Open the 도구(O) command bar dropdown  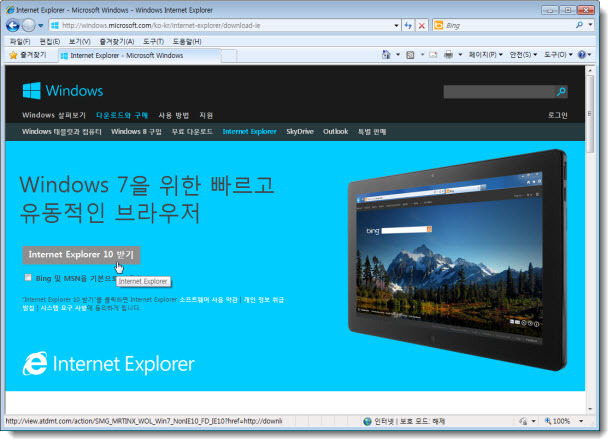click(x=558, y=55)
